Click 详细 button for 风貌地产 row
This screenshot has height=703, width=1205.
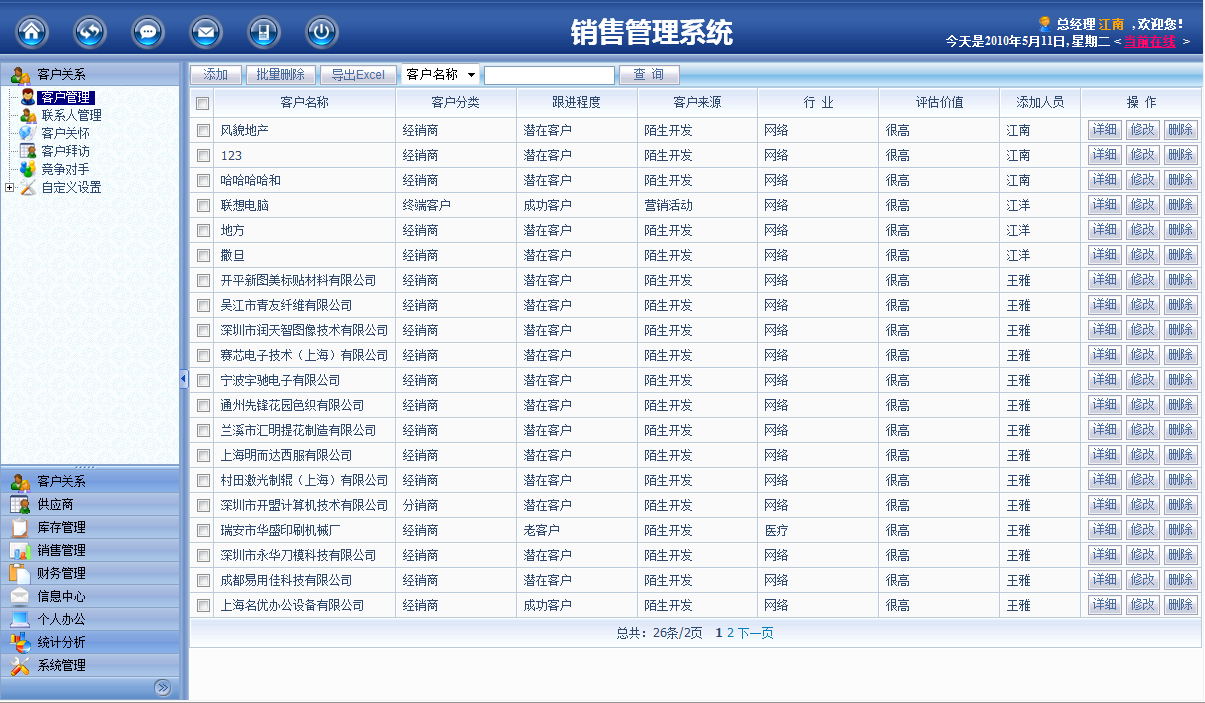point(1104,130)
